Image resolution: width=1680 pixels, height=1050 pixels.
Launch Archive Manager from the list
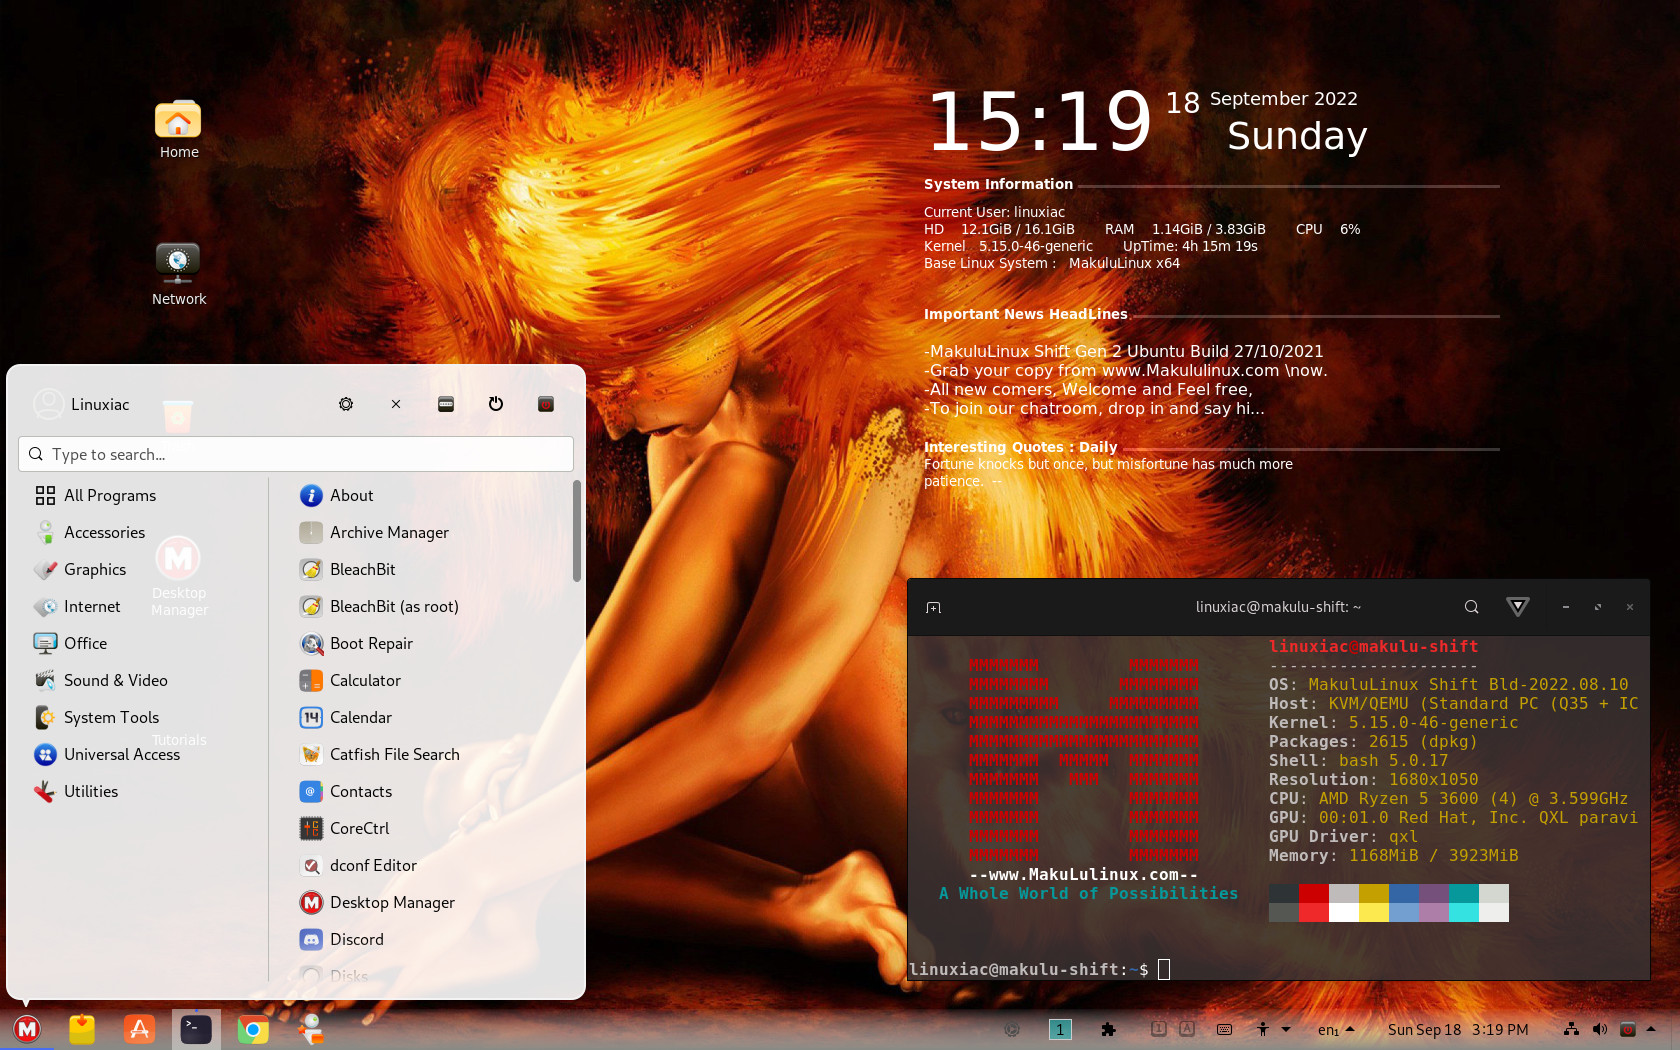tap(430, 532)
